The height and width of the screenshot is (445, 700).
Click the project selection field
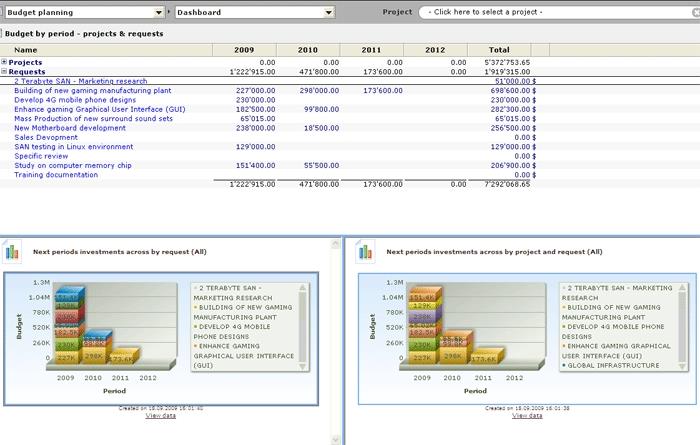[559, 12]
